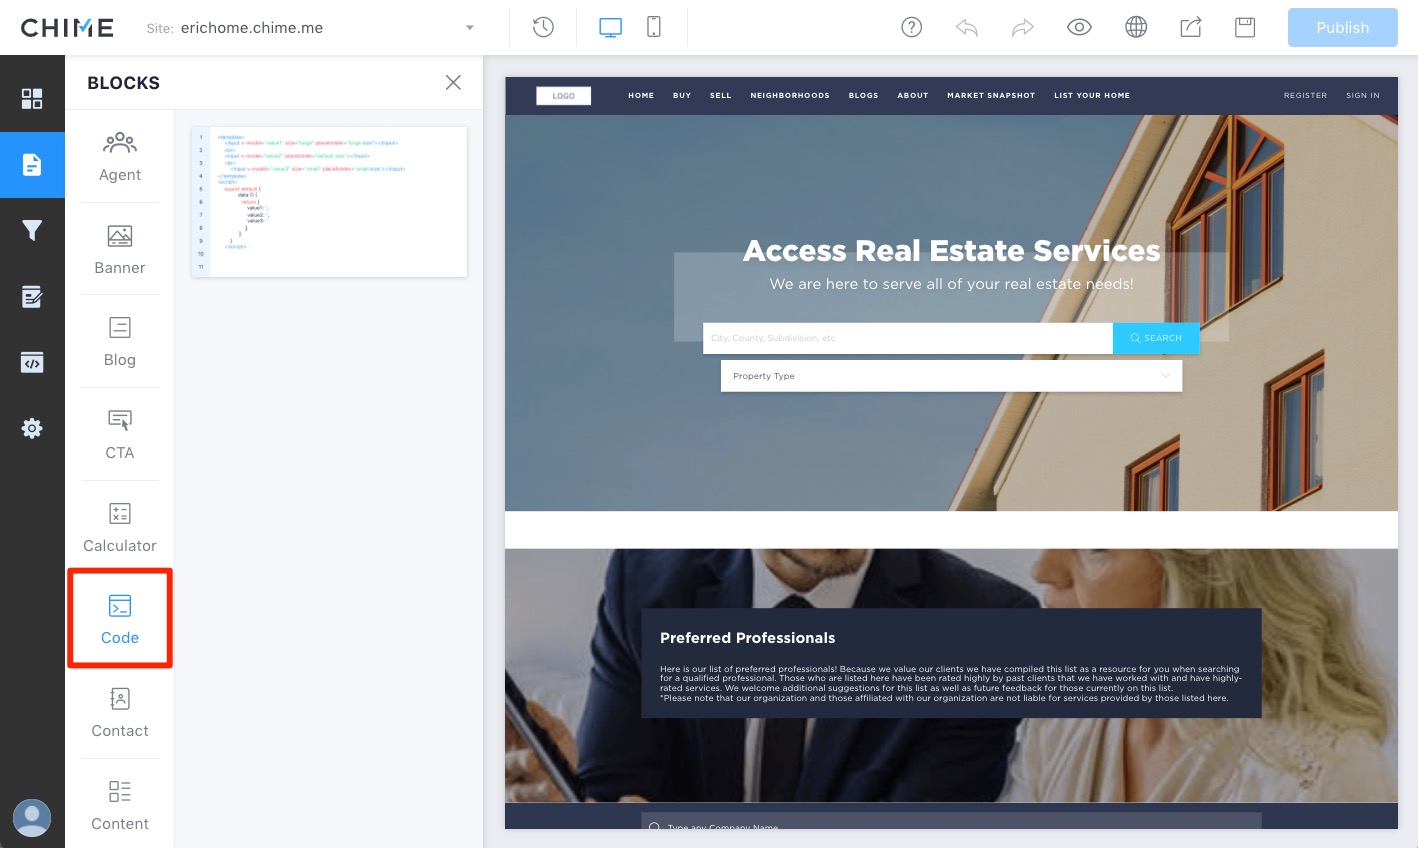Select the Content block category
The height and width of the screenshot is (848, 1418).
pos(120,806)
